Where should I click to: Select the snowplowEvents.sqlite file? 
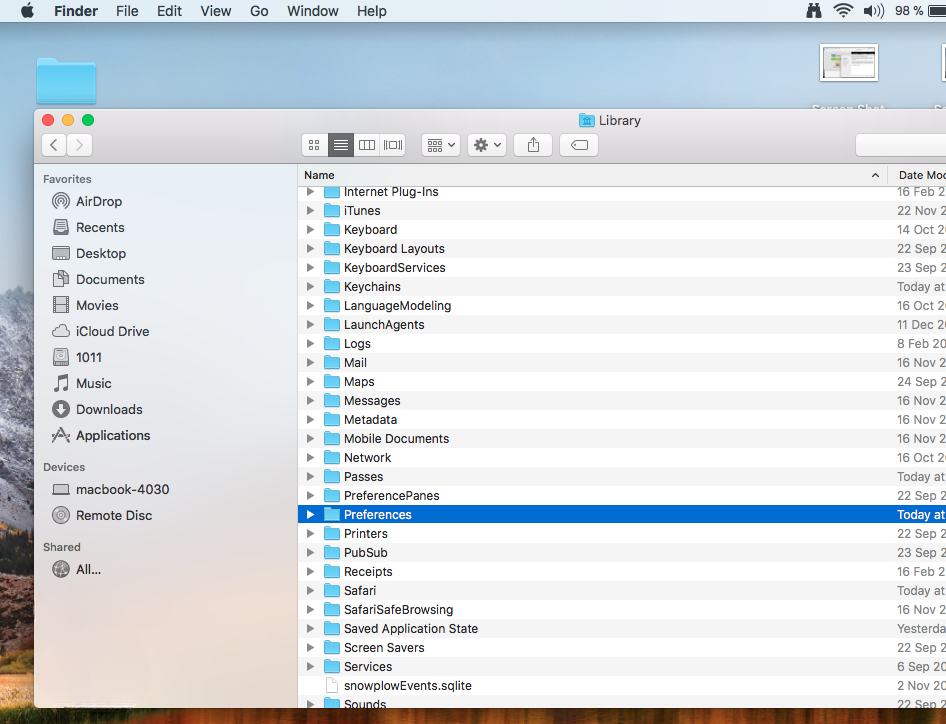click(622, 685)
